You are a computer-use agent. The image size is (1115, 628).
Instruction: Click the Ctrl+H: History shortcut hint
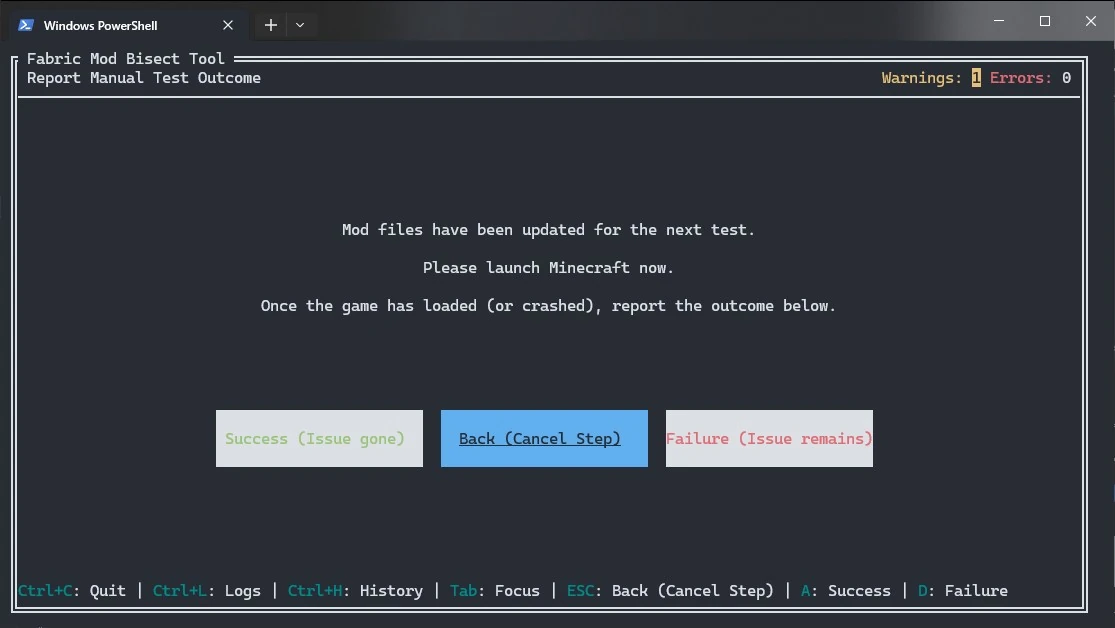[356, 590]
